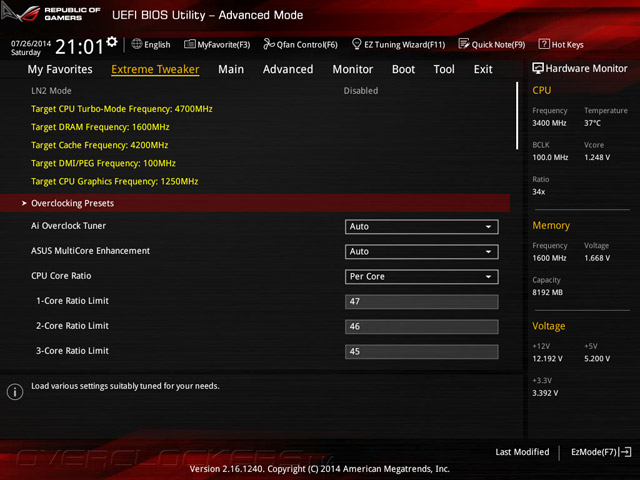Change language via English label
The height and width of the screenshot is (480, 640).
click(x=157, y=44)
